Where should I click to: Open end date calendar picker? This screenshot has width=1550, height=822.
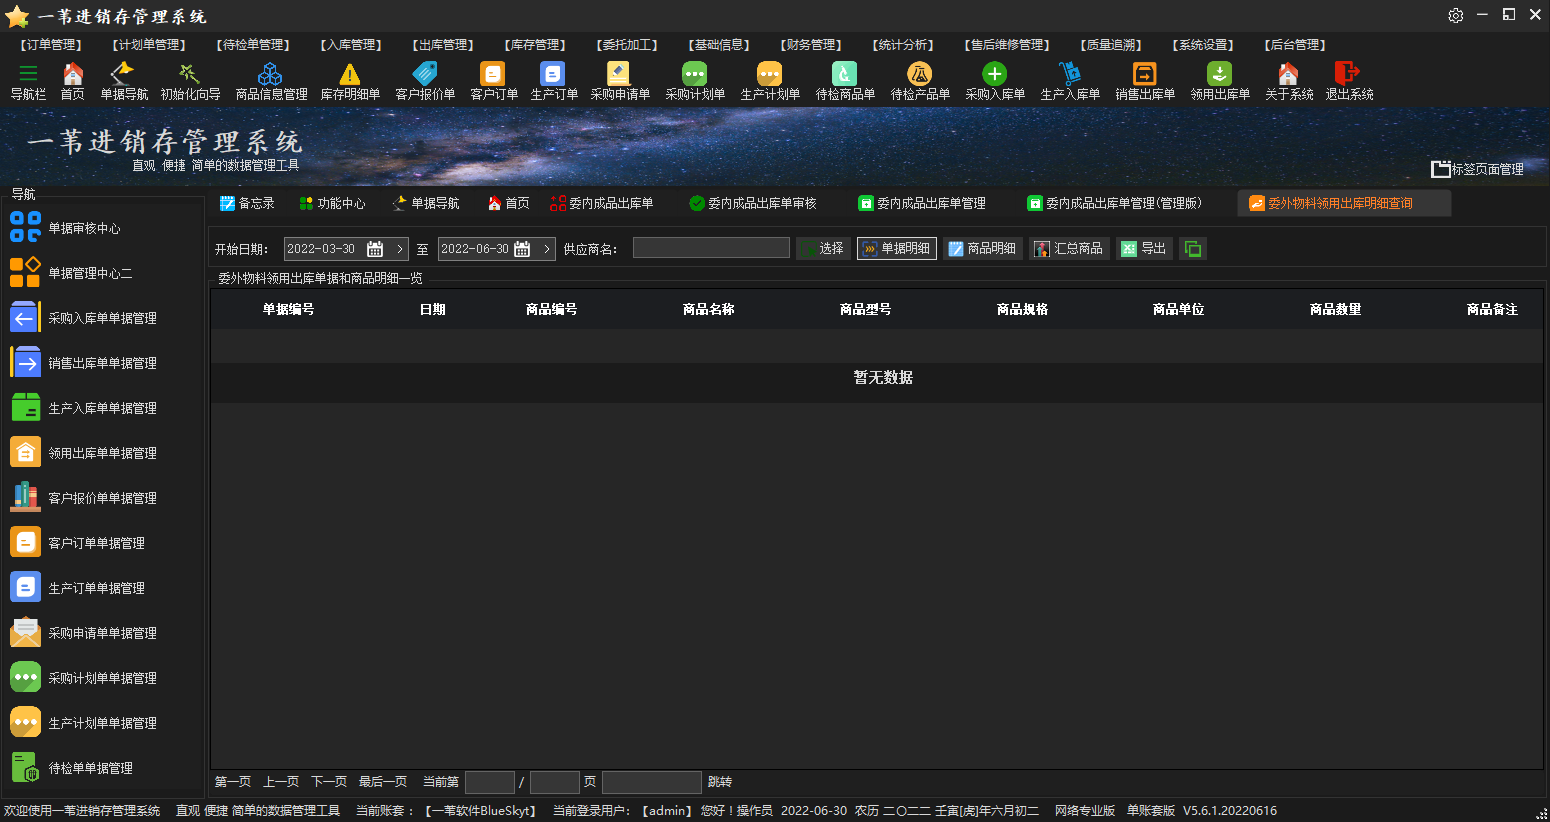pos(522,249)
